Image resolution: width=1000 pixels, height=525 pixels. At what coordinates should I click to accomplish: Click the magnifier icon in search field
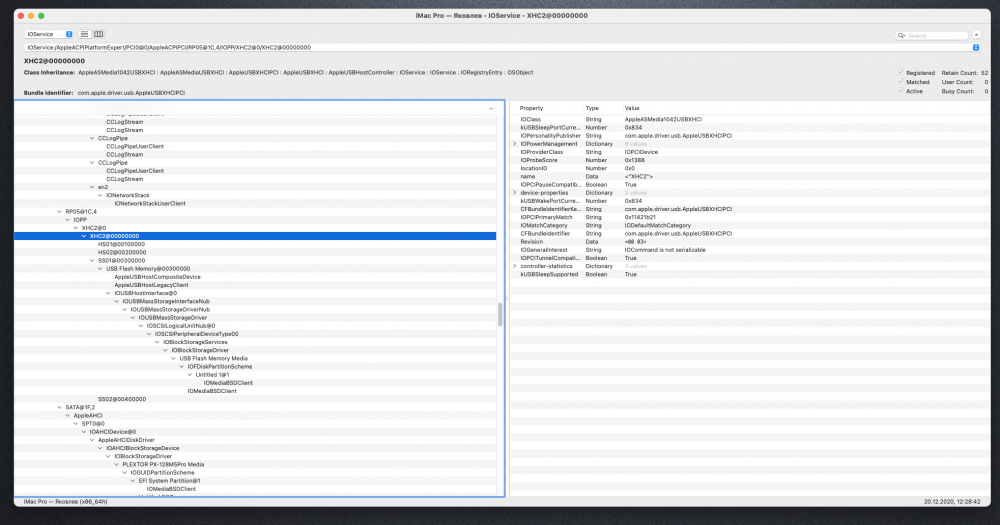pyautogui.click(x=901, y=36)
